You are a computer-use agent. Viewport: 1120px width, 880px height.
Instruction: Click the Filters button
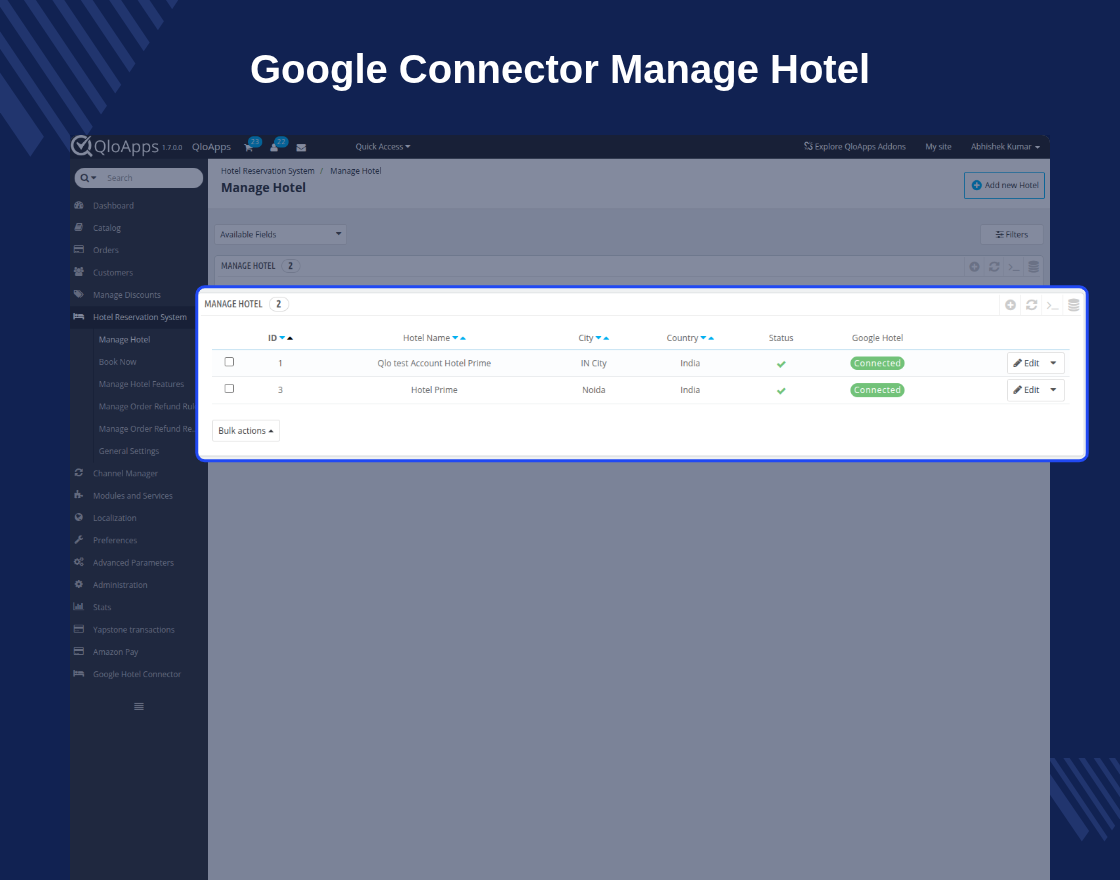tap(1011, 234)
